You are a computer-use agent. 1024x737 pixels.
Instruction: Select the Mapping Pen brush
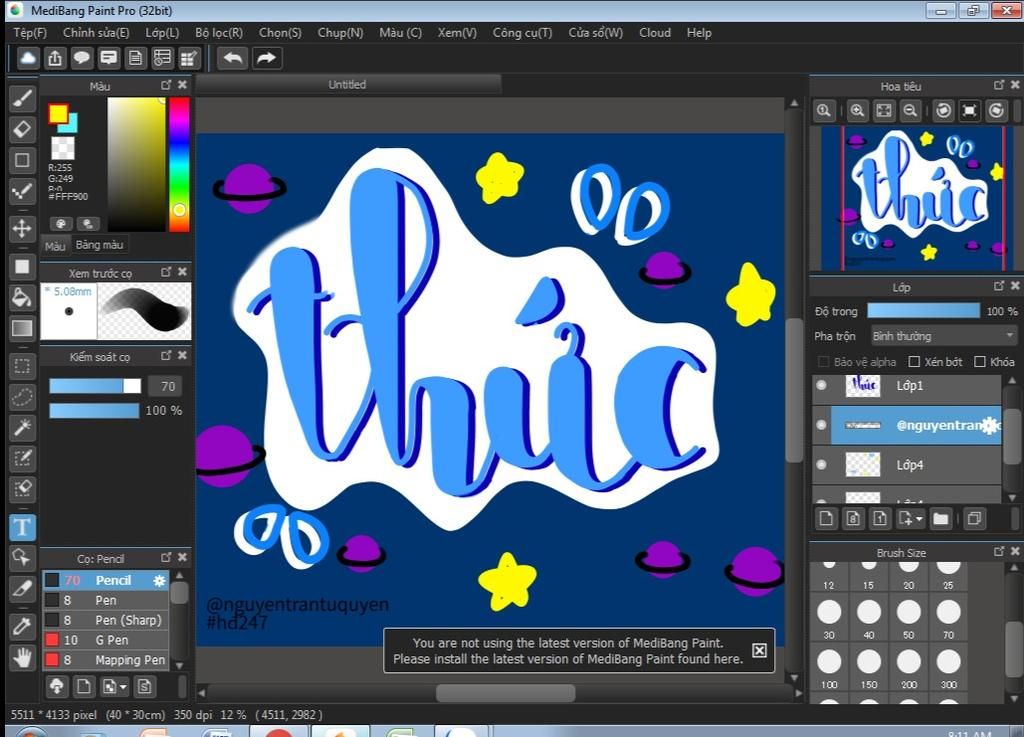tap(106, 660)
